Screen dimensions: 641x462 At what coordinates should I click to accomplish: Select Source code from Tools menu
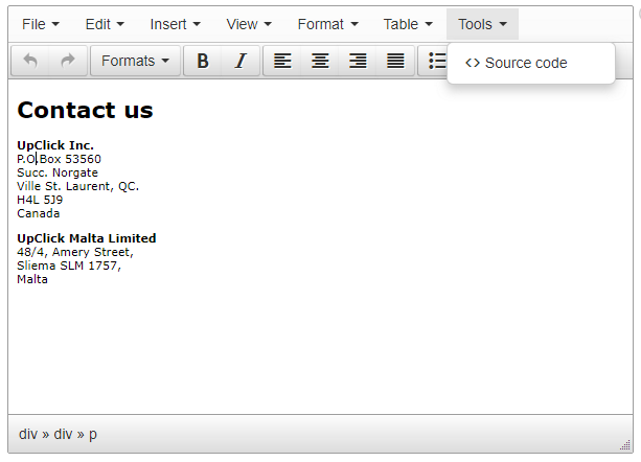click(x=517, y=63)
